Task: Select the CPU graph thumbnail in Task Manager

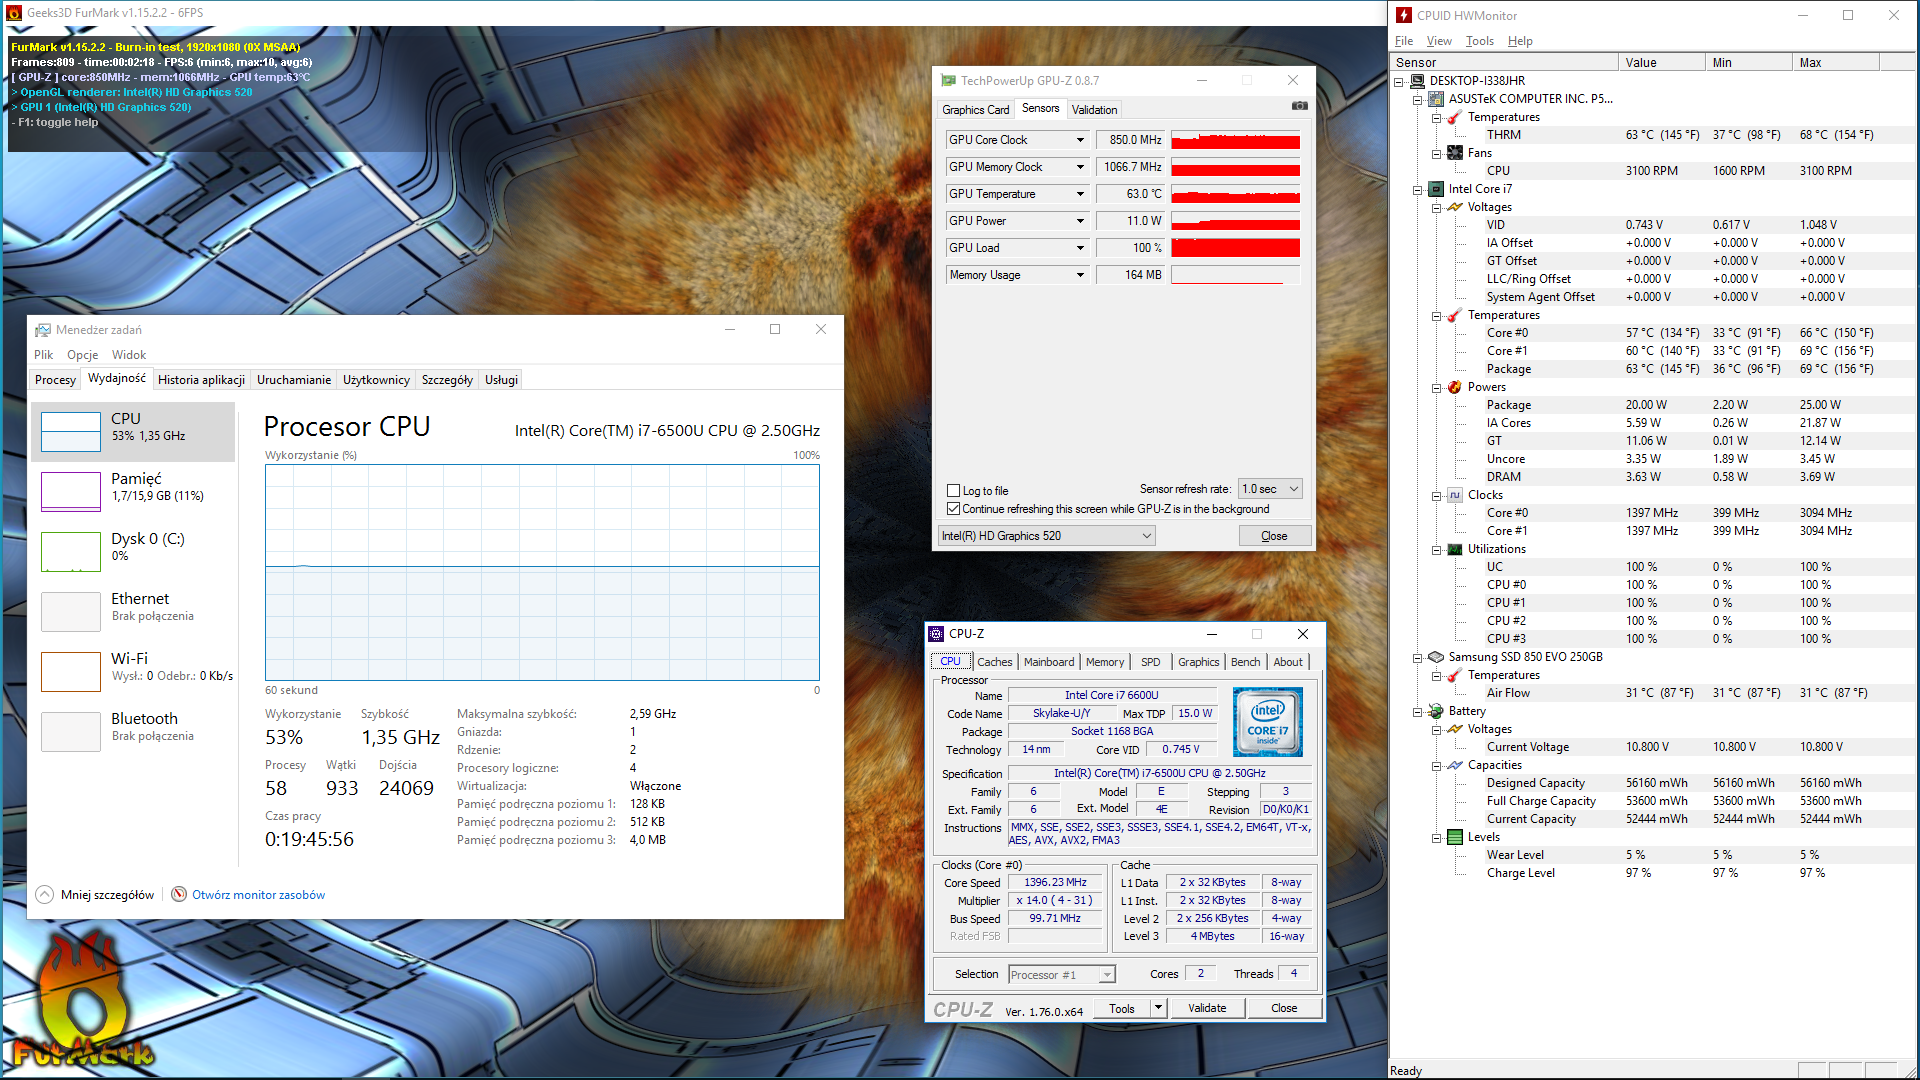Action: pos(71,432)
